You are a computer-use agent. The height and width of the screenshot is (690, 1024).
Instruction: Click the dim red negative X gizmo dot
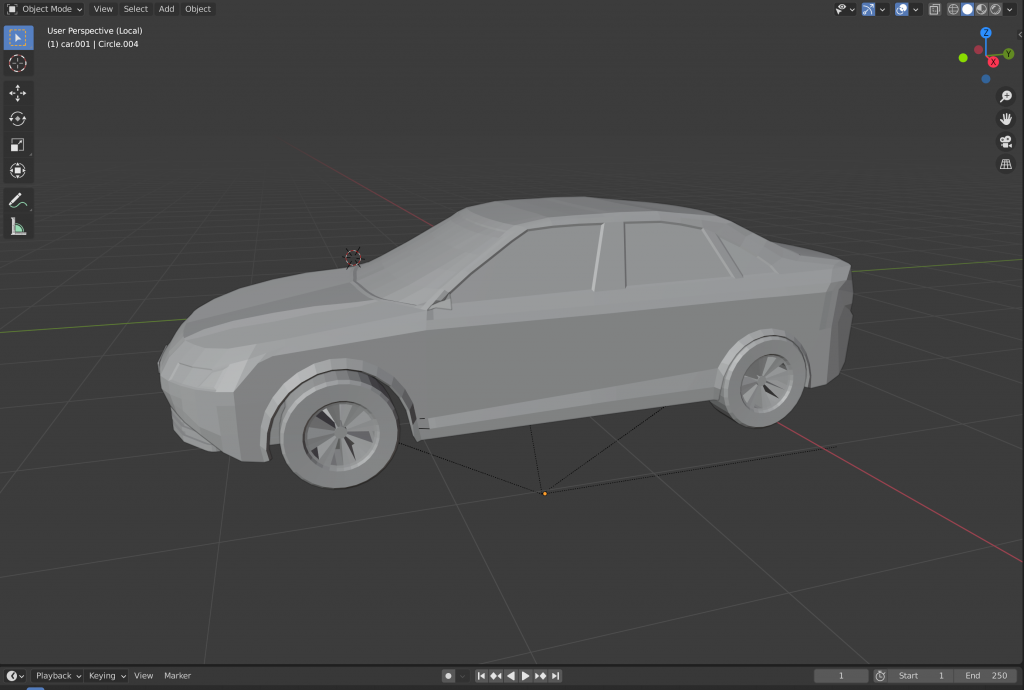(978, 50)
